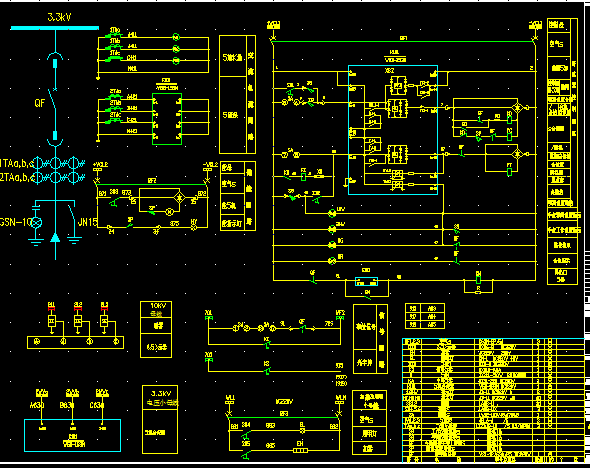This screenshot has width=590, height=469.
Task: Click the 3.3KV text in bottom box
Action: [x=161, y=394]
